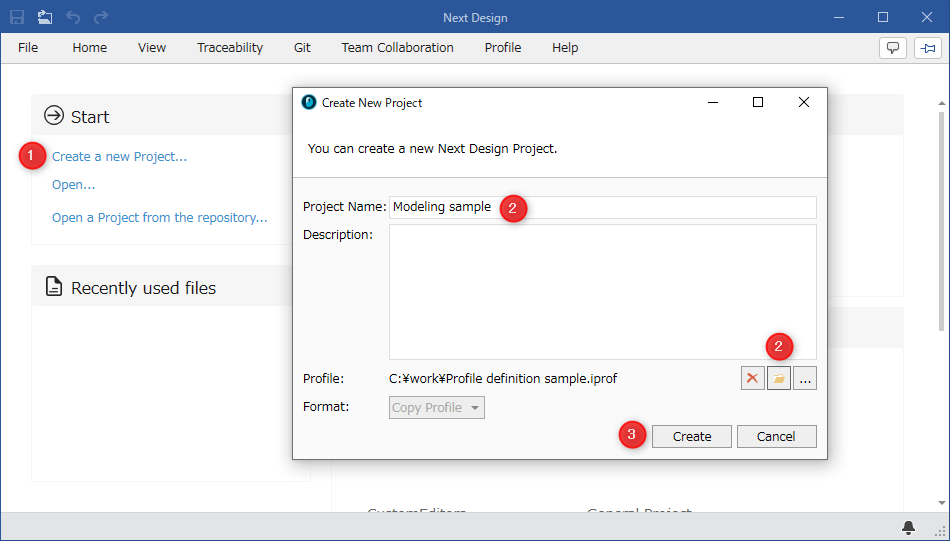This screenshot has width=950, height=541.
Task: Click the 'Open...' link
Action: coord(73,185)
